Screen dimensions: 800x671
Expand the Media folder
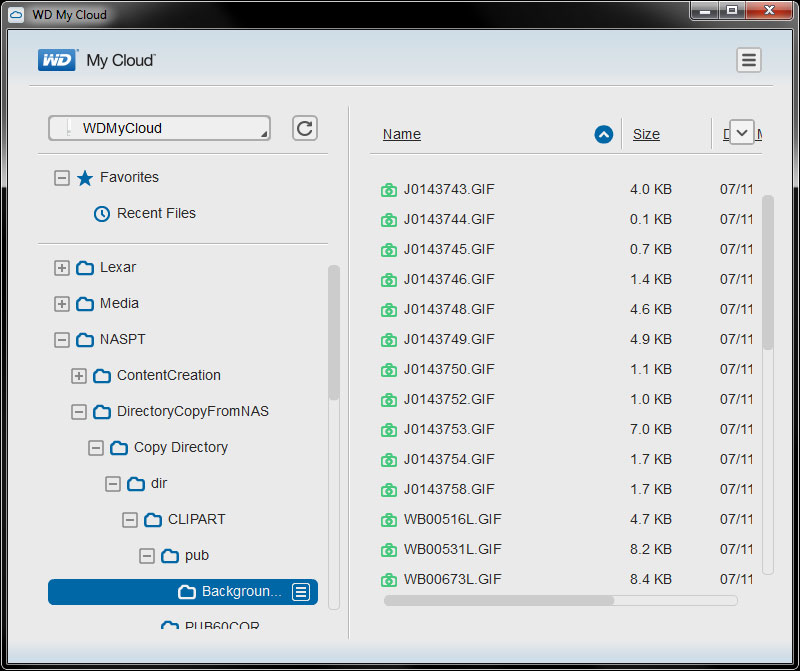tap(62, 304)
